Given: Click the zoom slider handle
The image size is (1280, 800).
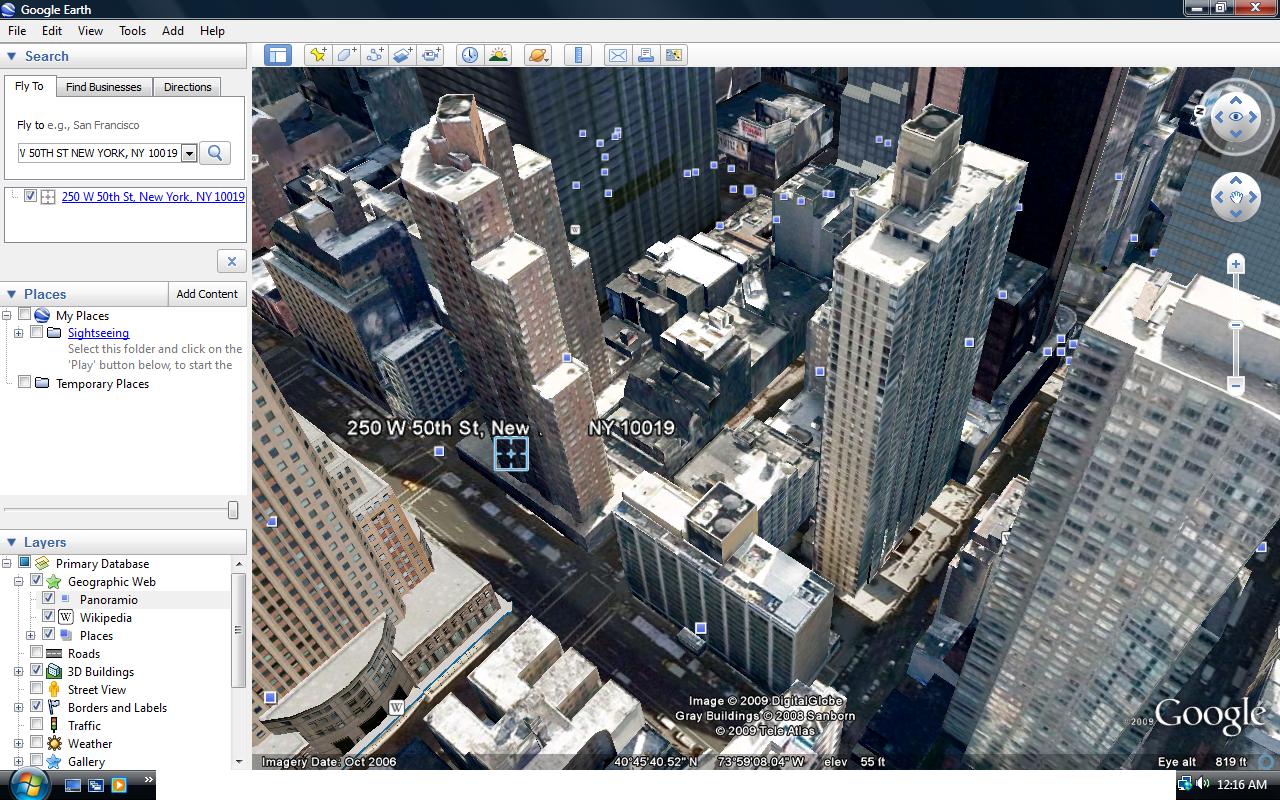Looking at the screenshot, I should coord(1236,325).
